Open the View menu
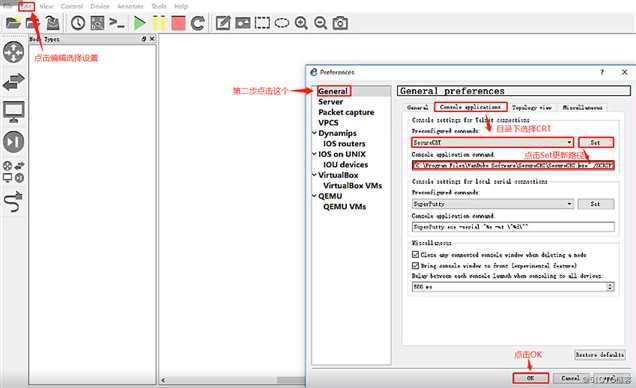636x388 pixels. (x=47, y=6)
